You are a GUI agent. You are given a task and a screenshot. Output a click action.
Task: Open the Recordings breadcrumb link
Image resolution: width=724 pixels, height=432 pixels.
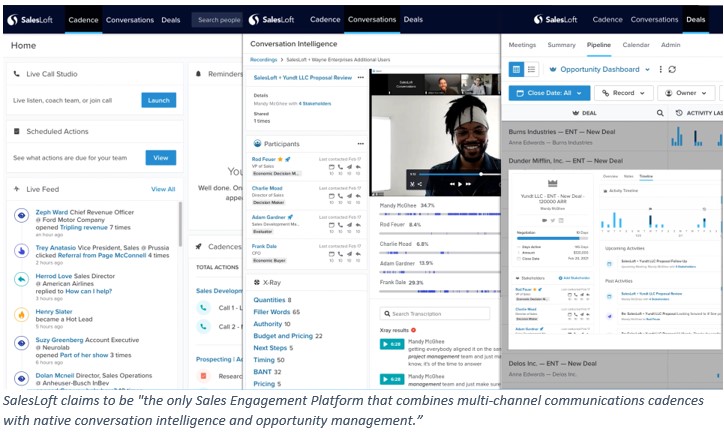click(263, 60)
